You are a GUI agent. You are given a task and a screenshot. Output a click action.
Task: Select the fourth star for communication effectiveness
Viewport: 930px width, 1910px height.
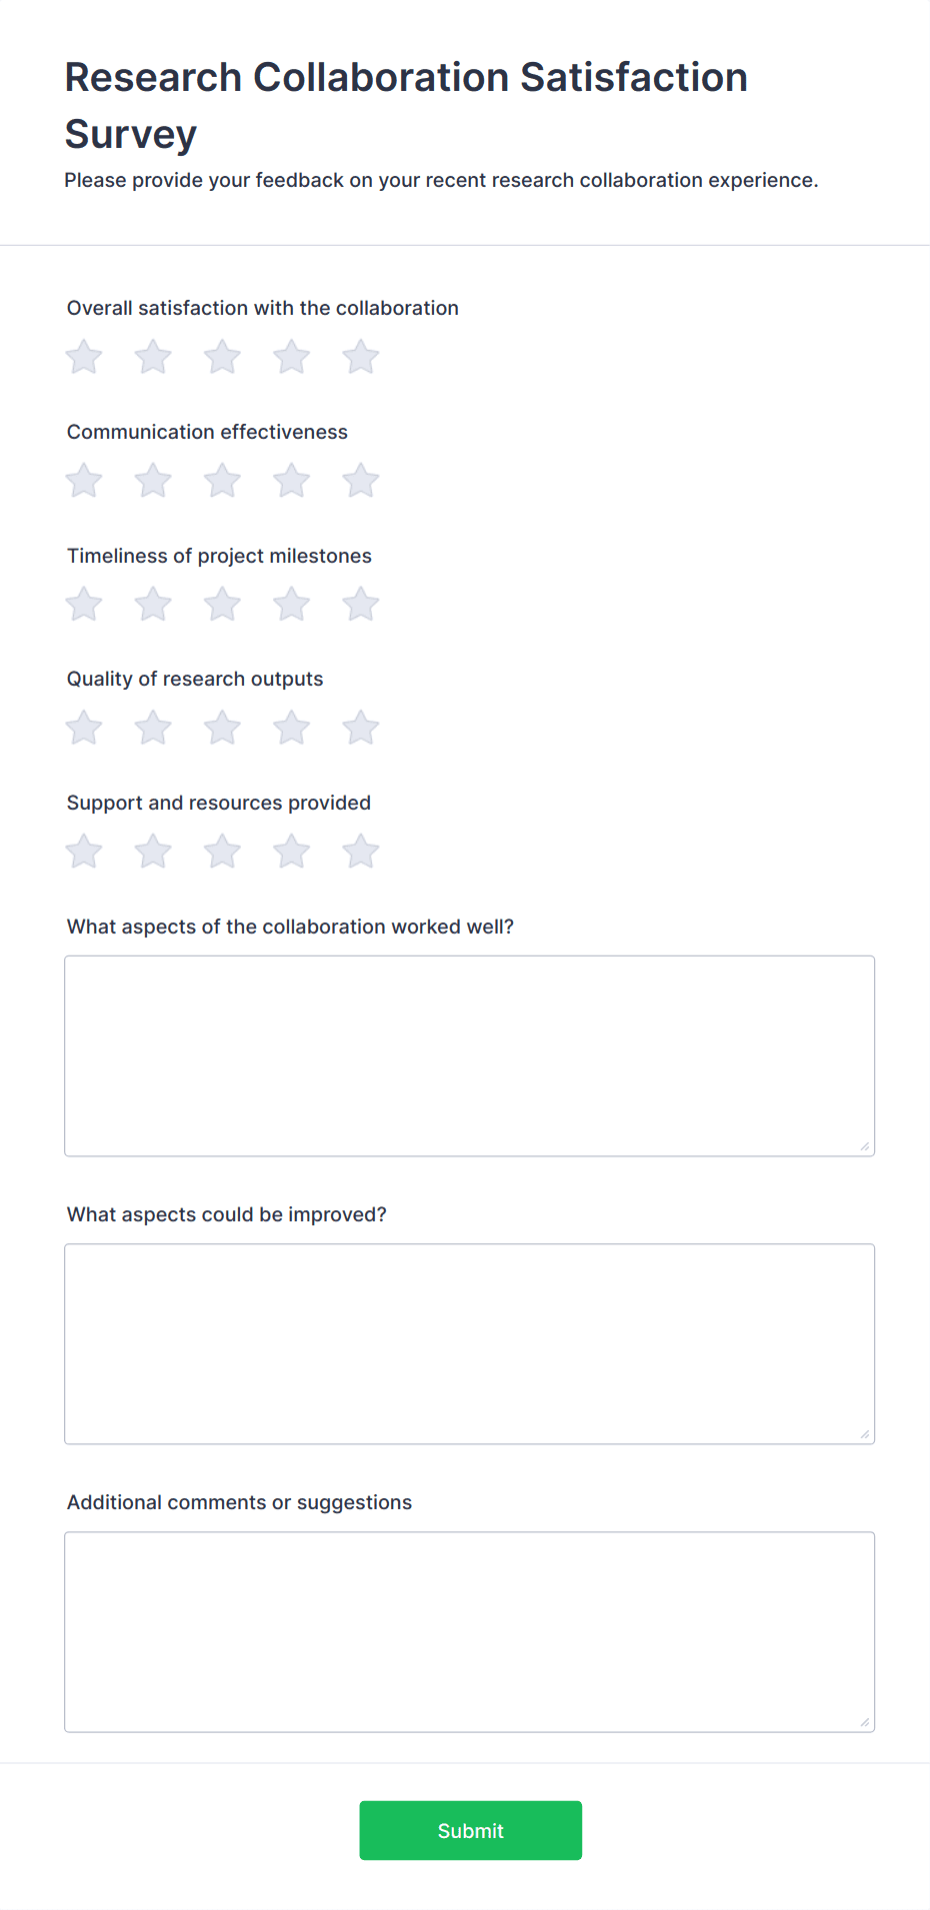[291, 480]
